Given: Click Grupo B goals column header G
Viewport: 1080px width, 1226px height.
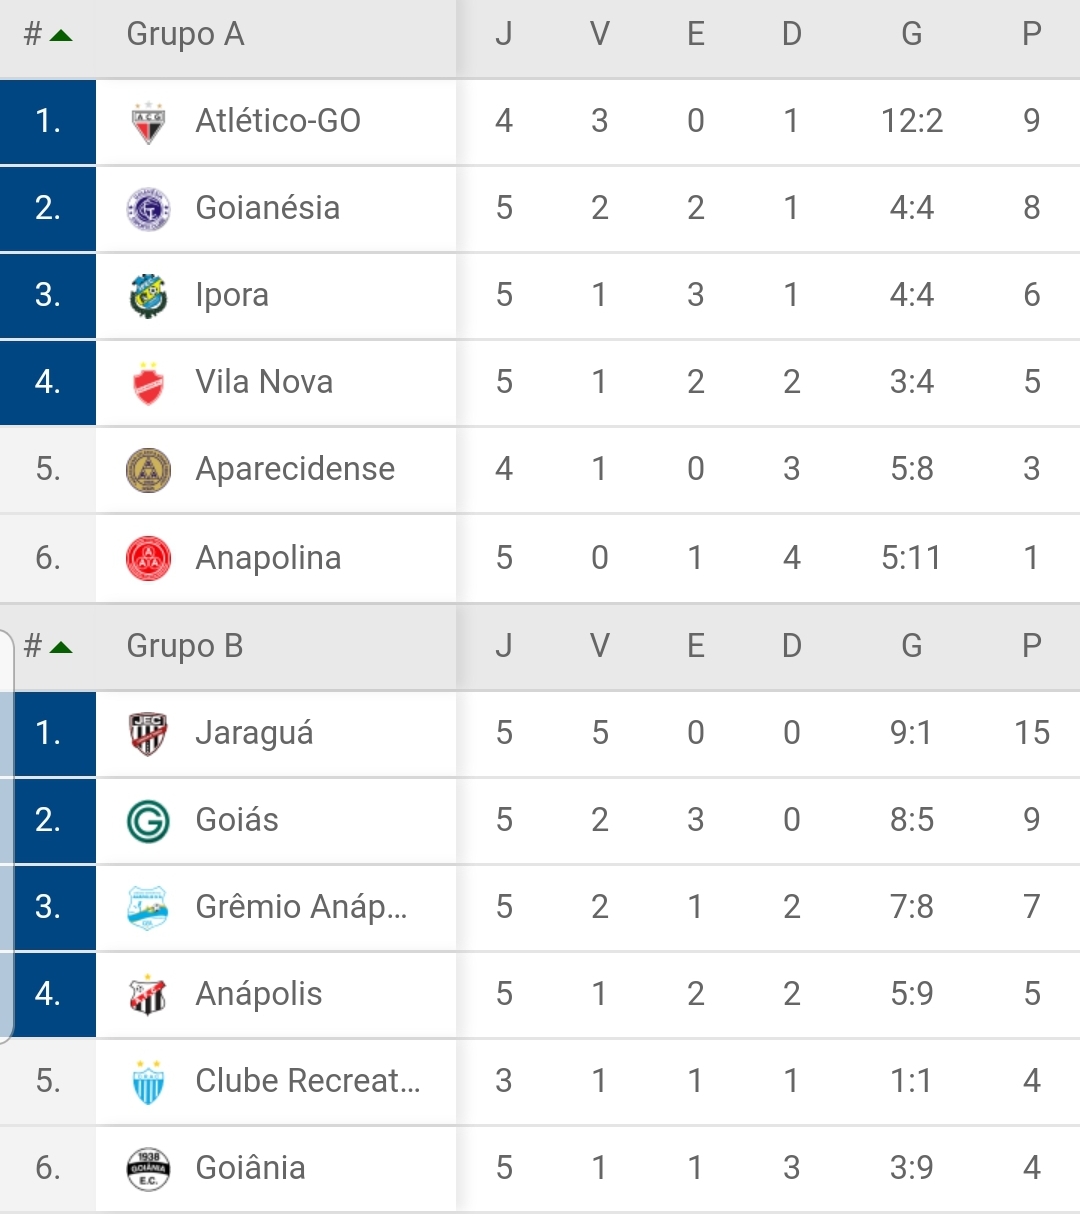Looking at the screenshot, I should tap(912, 646).
